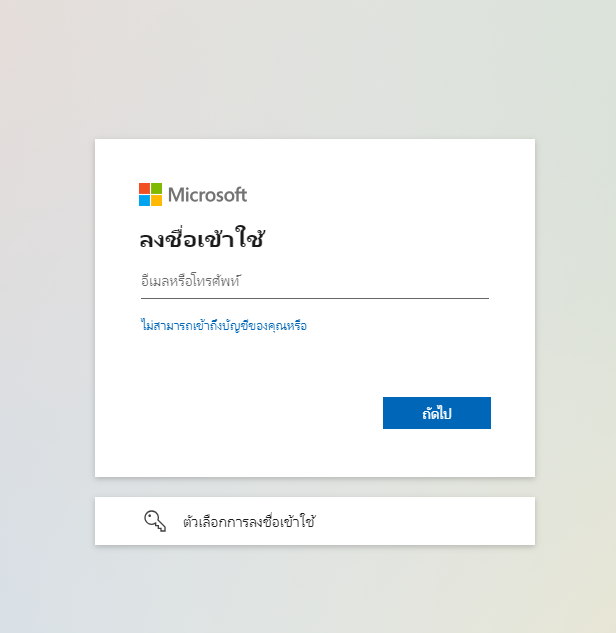Click the green square of the Microsoft logo
The width and height of the screenshot is (616, 633).
coord(156,188)
